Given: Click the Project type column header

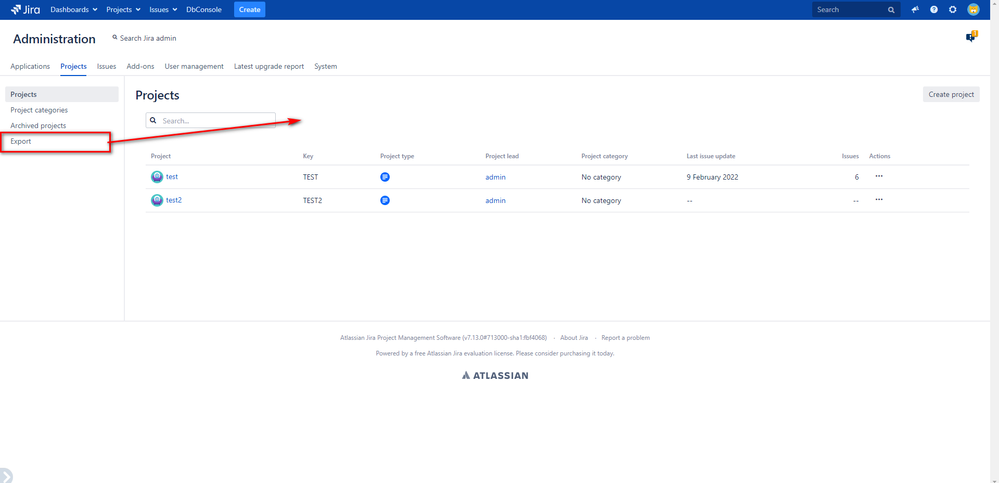Looking at the screenshot, I should [397, 156].
